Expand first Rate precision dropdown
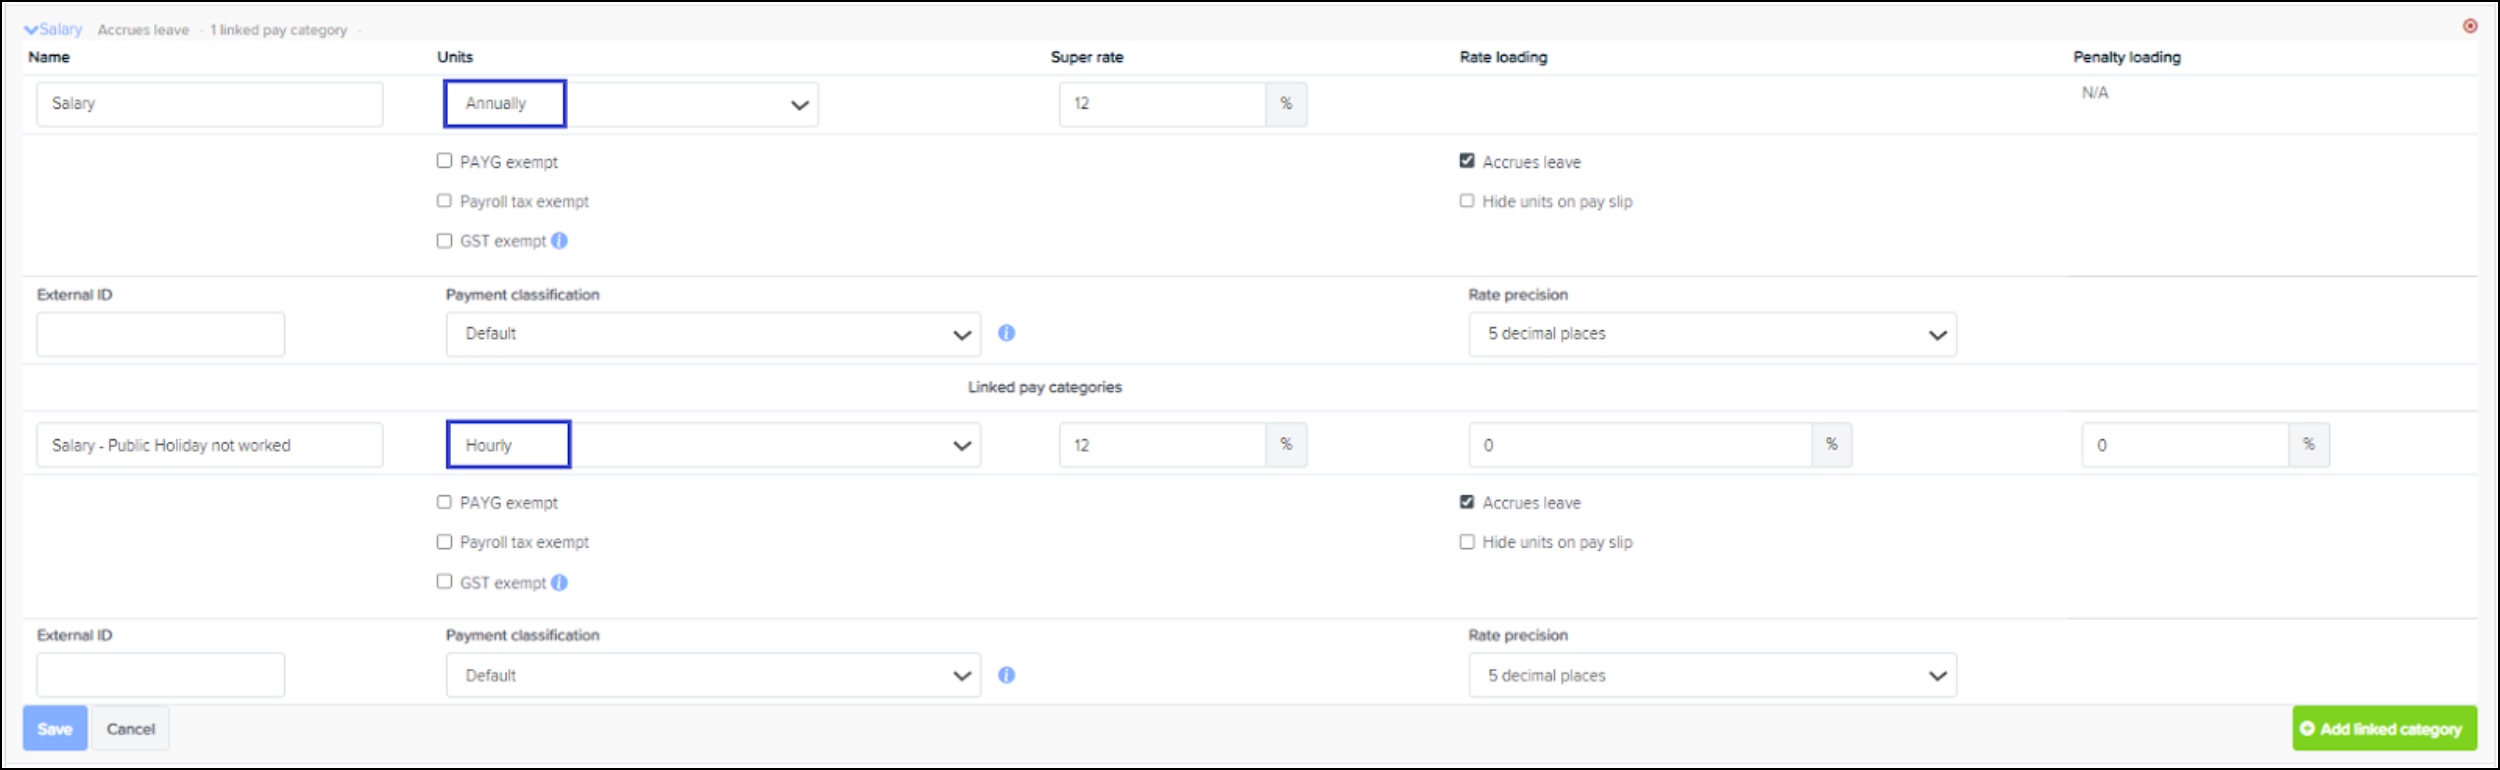This screenshot has height=770, width=2500. coord(1711,334)
